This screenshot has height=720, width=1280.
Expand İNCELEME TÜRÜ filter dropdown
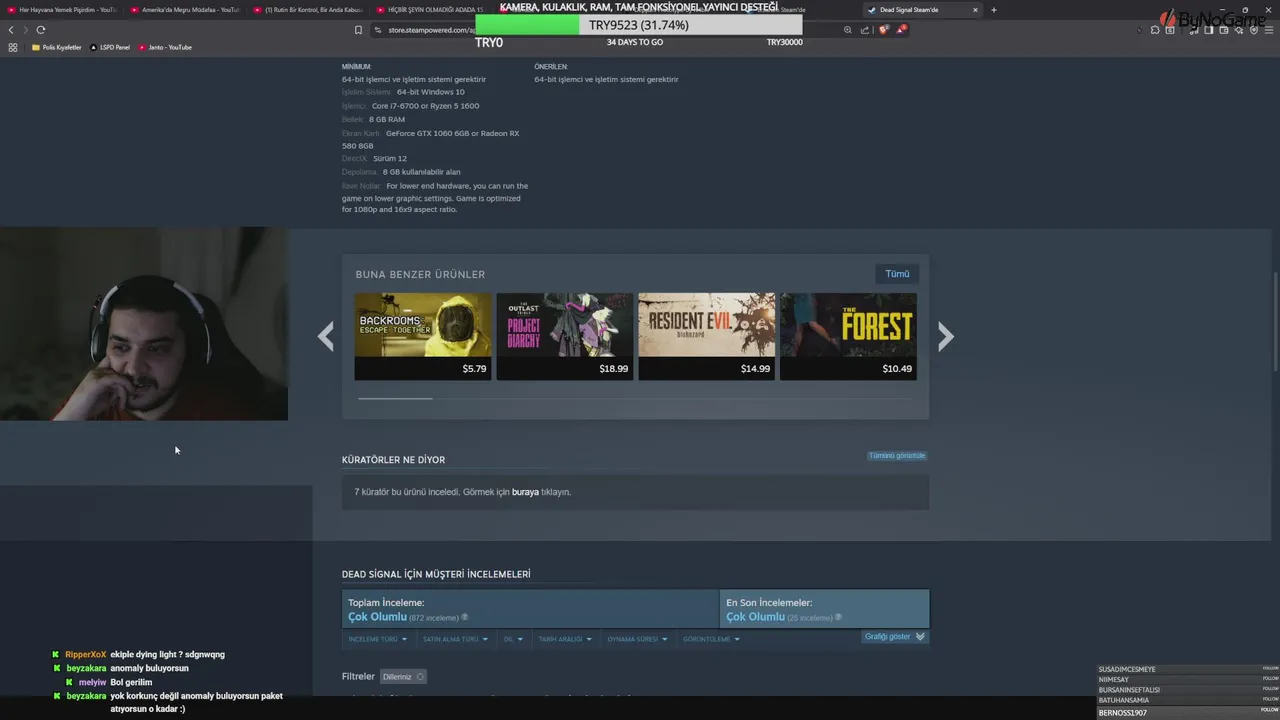click(377, 639)
